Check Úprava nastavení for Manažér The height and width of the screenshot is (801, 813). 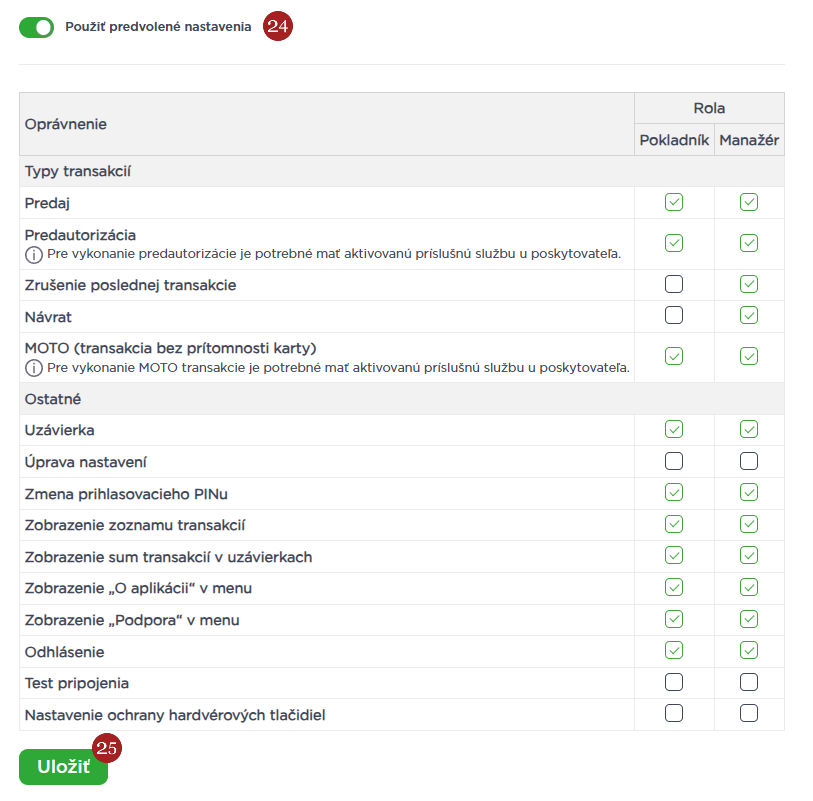coord(749,461)
